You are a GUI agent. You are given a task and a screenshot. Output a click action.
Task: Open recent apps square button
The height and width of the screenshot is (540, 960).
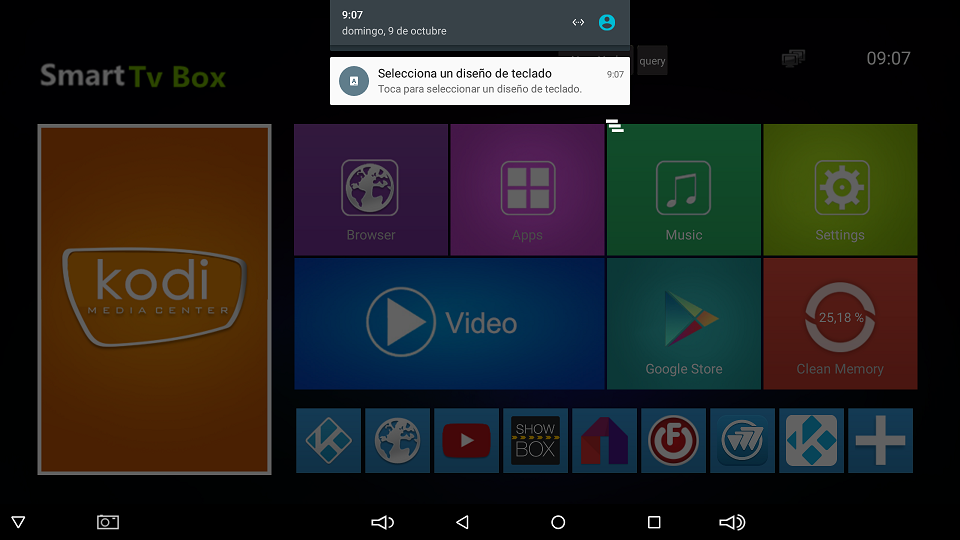654,522
